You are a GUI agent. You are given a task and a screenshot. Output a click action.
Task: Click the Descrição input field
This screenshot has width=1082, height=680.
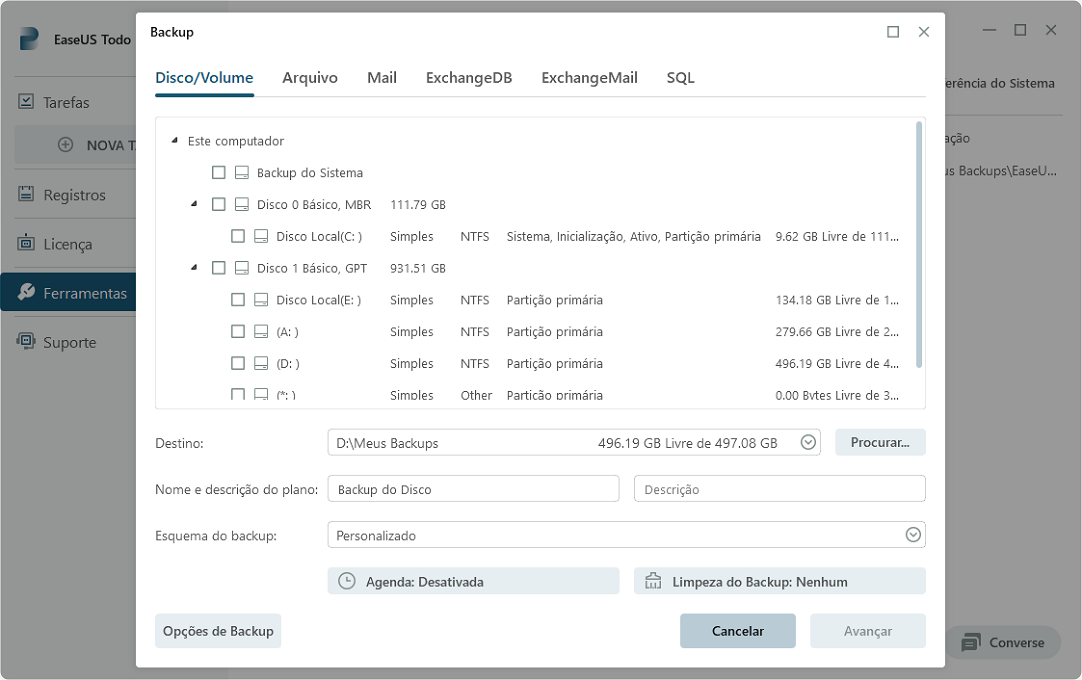(779, 489)
